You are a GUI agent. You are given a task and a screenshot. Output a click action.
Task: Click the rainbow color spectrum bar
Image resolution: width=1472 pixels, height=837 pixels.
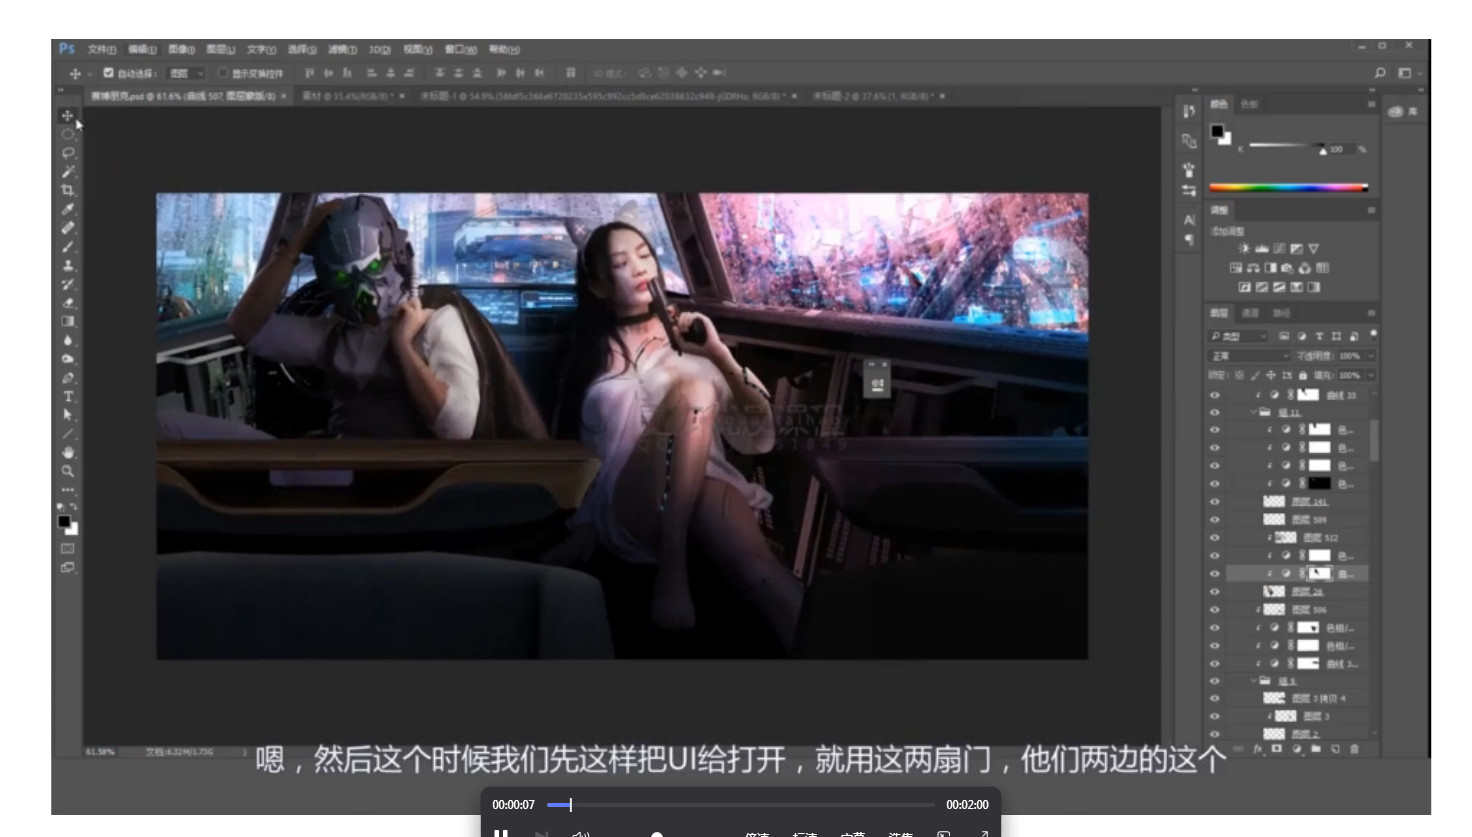(x=1288, y=187)
